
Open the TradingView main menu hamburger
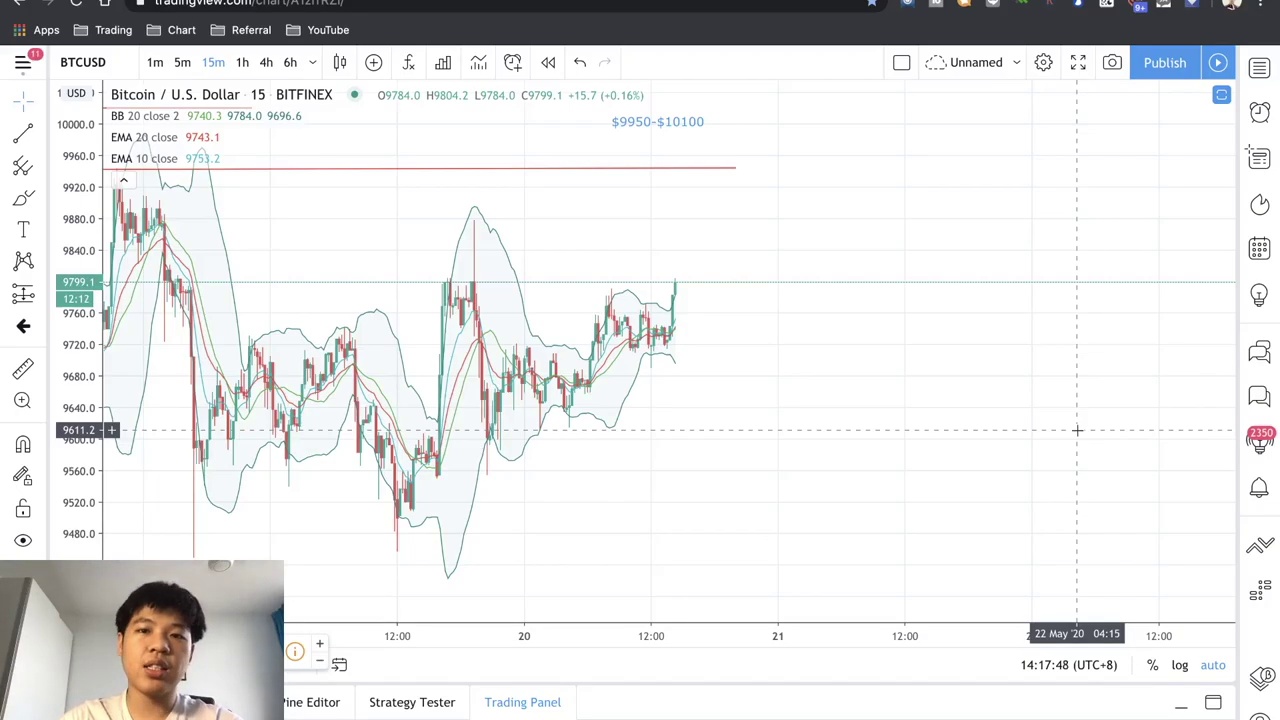[x=23, y=63]
